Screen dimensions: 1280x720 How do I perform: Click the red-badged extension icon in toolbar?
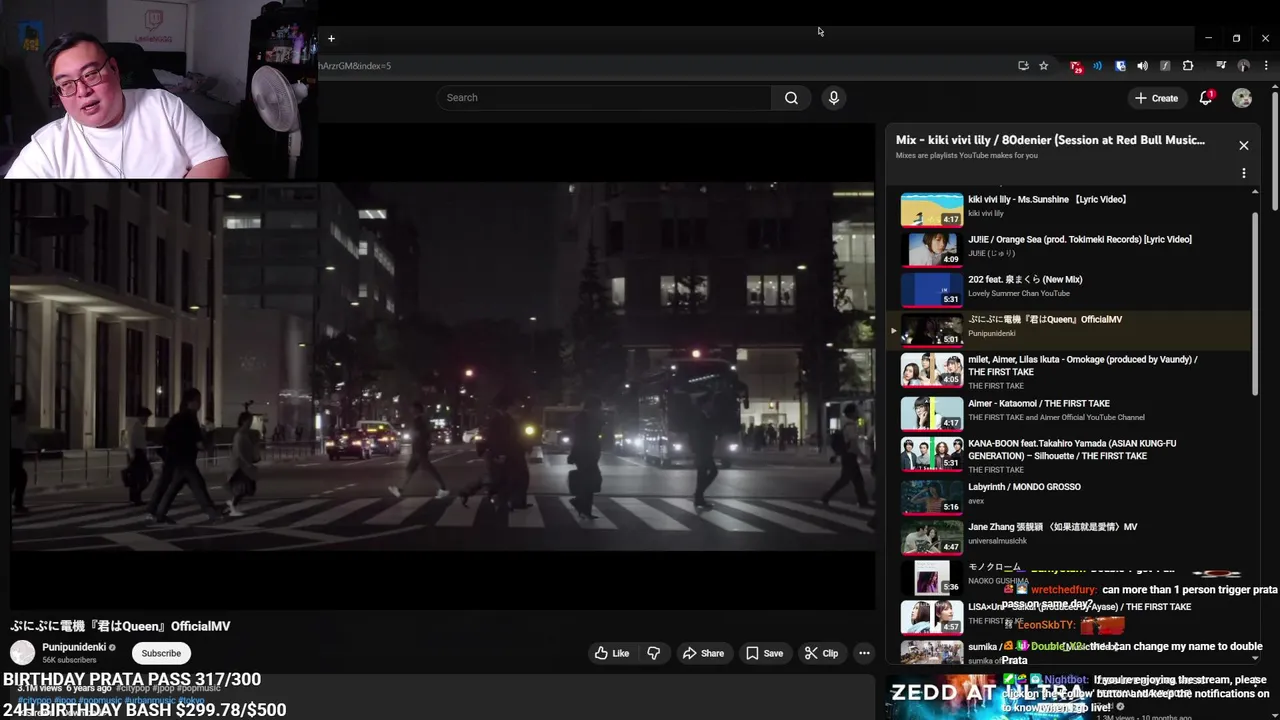[1075, 66]
